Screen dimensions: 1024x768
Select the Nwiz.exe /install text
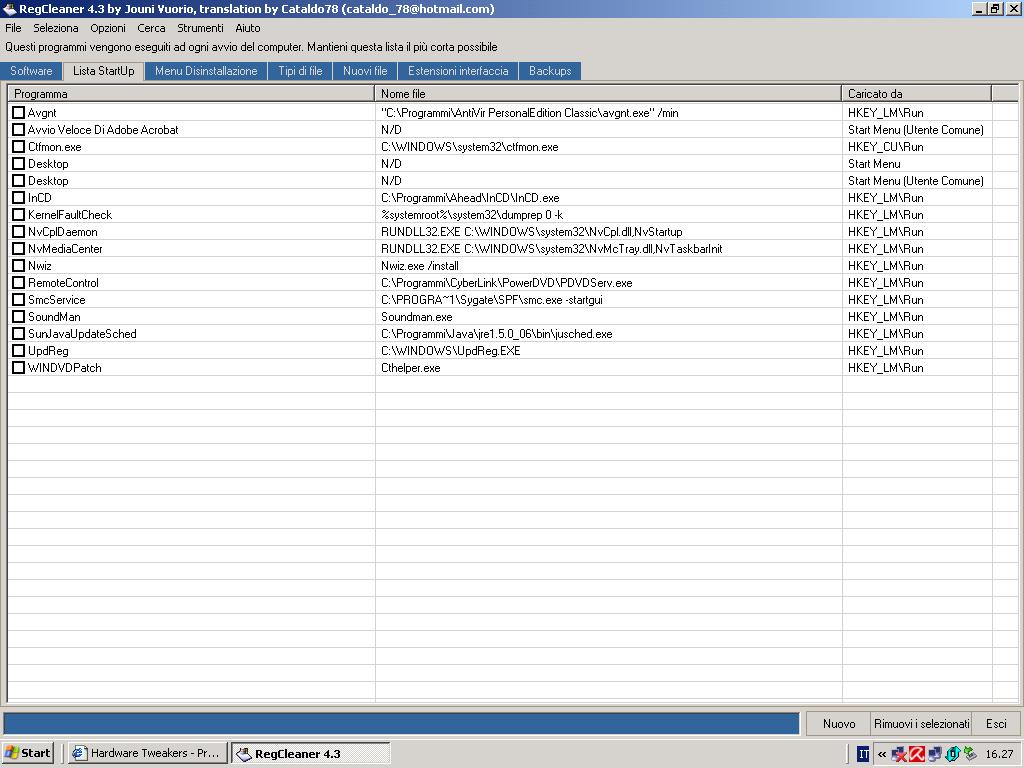pos(420,266)
